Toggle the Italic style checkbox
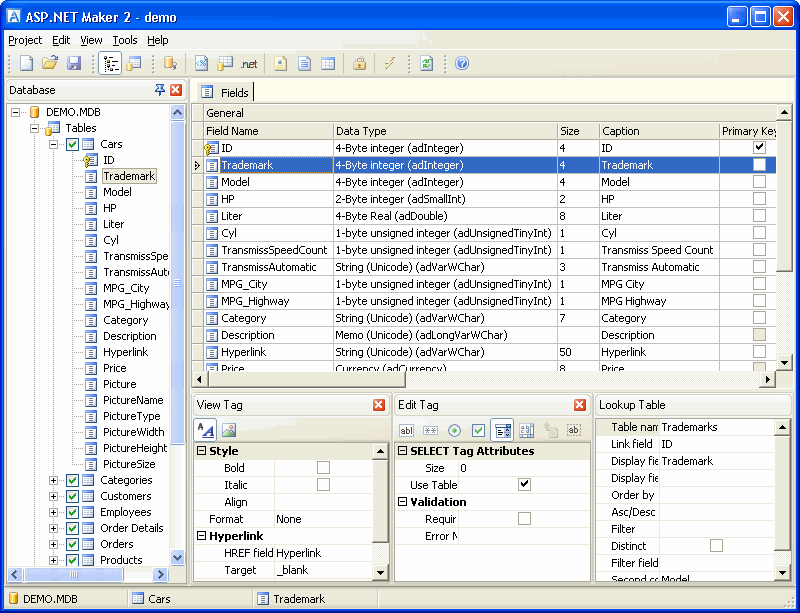800x613 pixels. click(x=323, y=484)
